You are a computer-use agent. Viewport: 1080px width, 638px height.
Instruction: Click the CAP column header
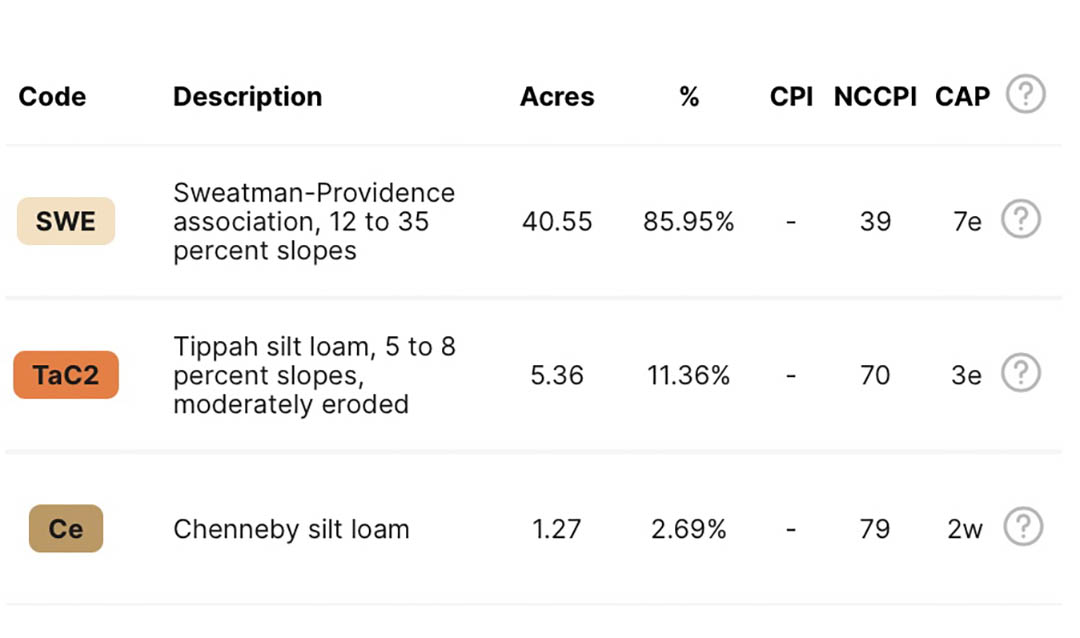click(x=962, y=96)
